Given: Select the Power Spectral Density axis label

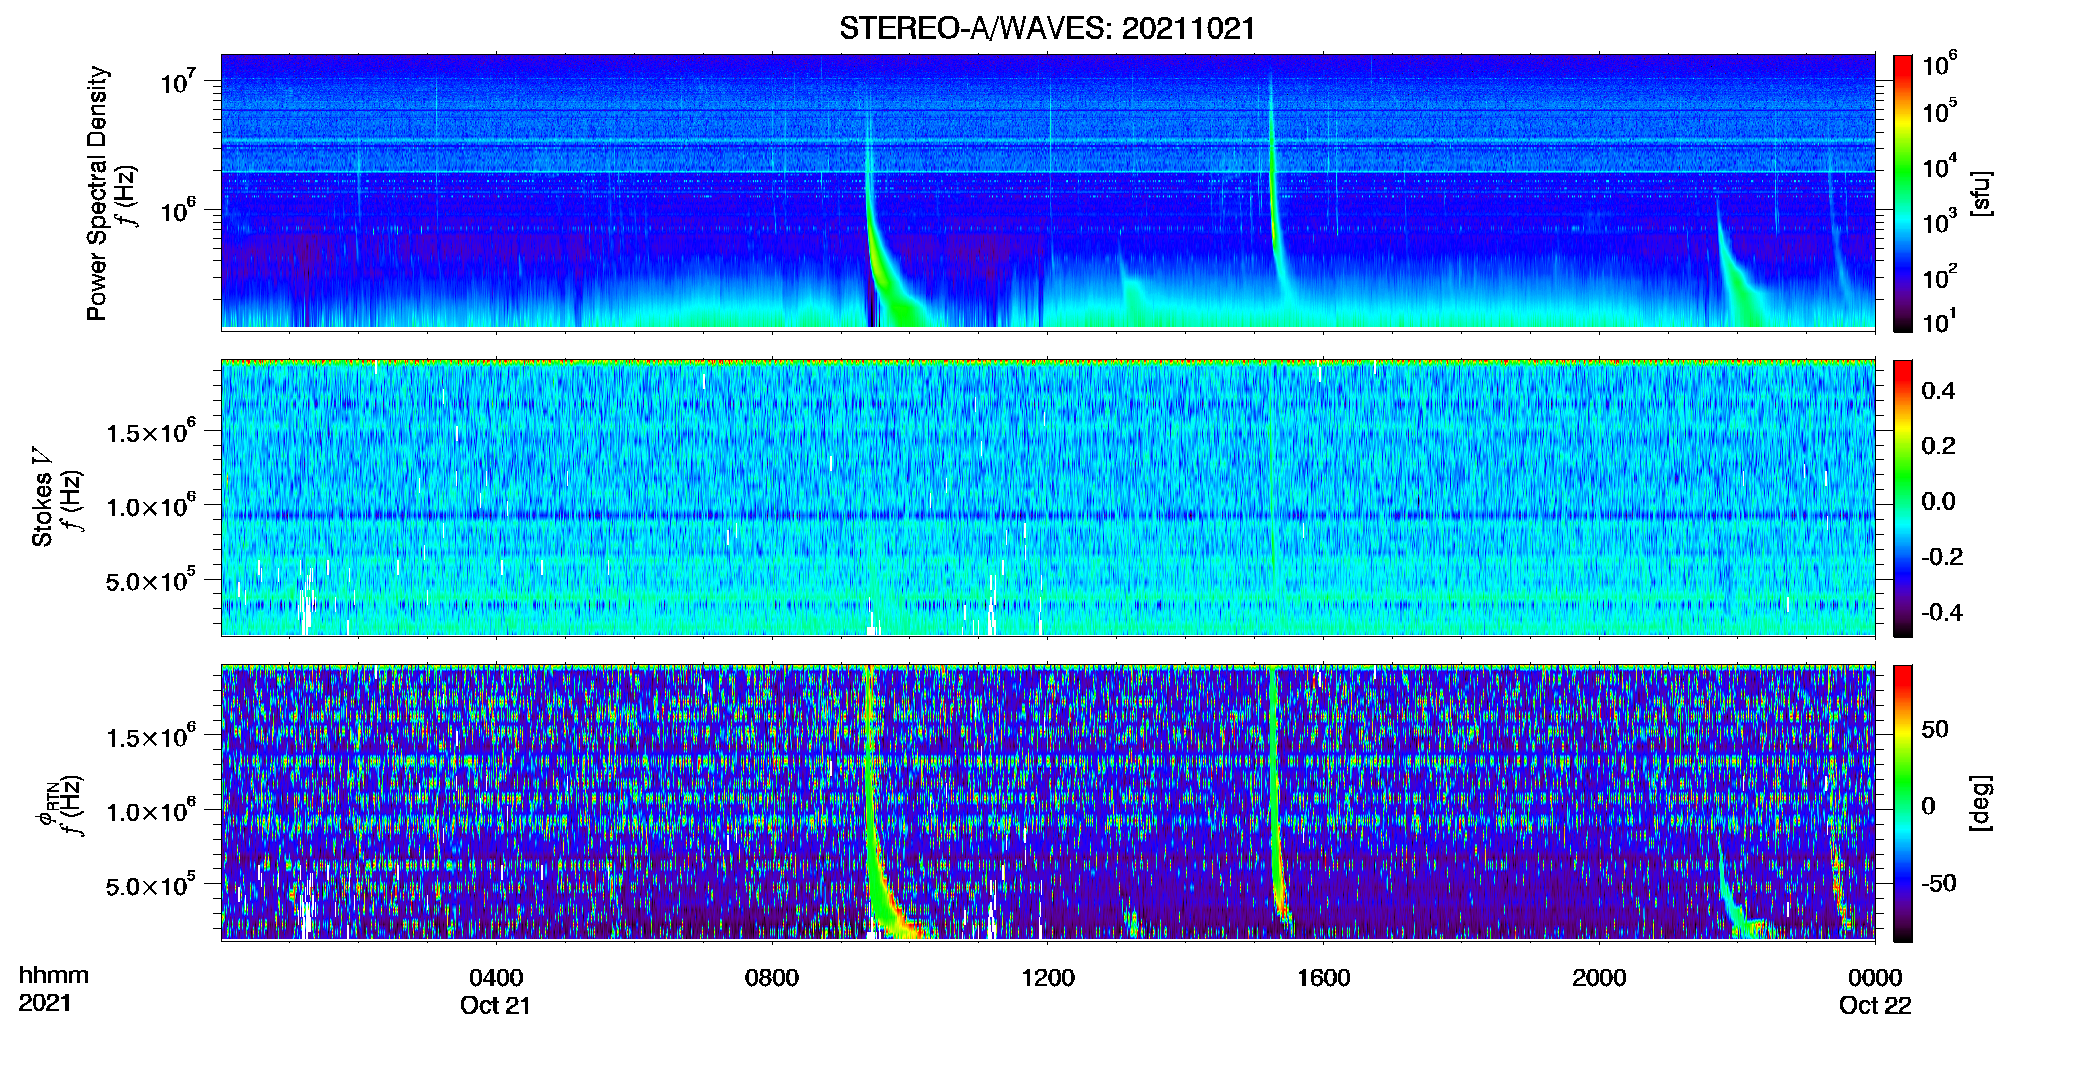Looking at the screenshot, I should [x=97, y=193].
